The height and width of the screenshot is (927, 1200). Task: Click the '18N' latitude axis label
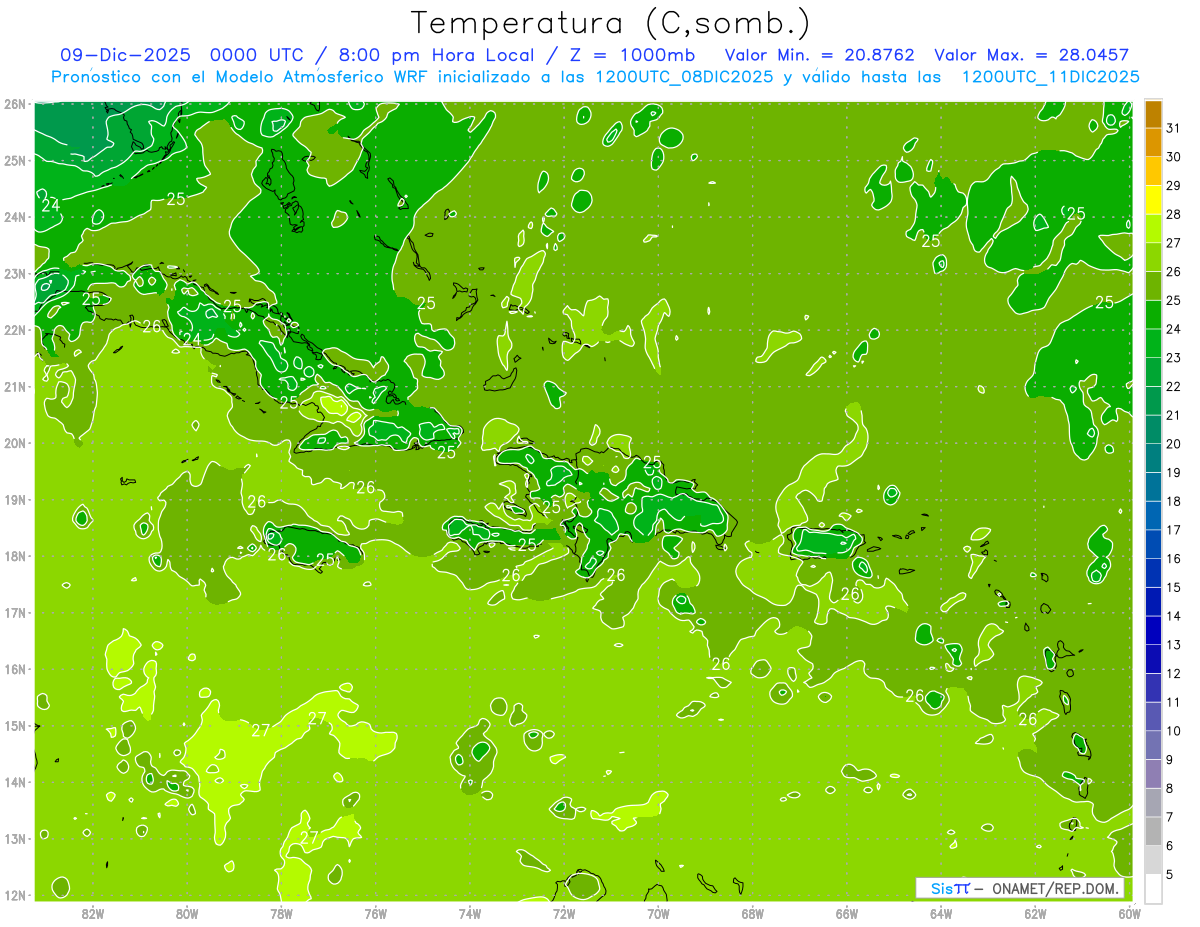coord(14,556)
